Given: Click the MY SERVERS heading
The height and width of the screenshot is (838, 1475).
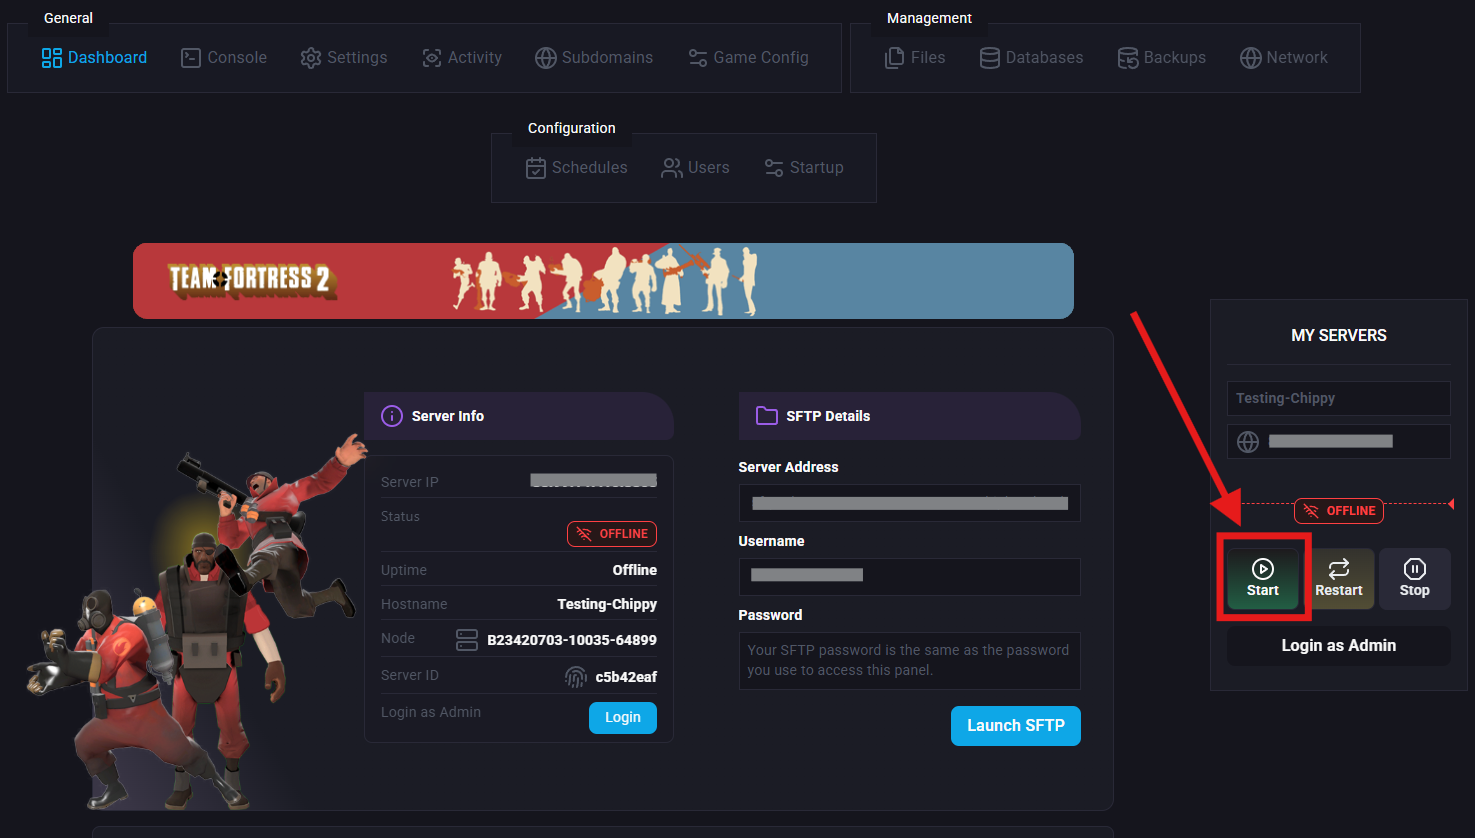Looking at the screenshot, I should tap(1339, 335).
